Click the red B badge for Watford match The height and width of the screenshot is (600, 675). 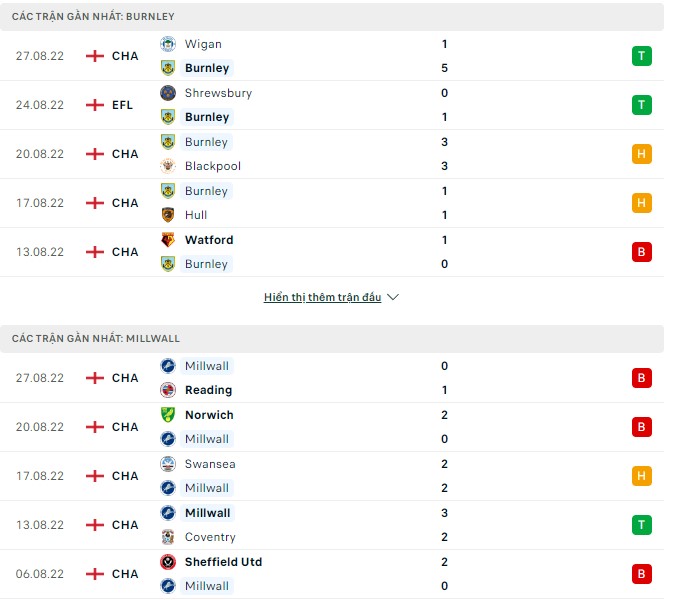641,252
